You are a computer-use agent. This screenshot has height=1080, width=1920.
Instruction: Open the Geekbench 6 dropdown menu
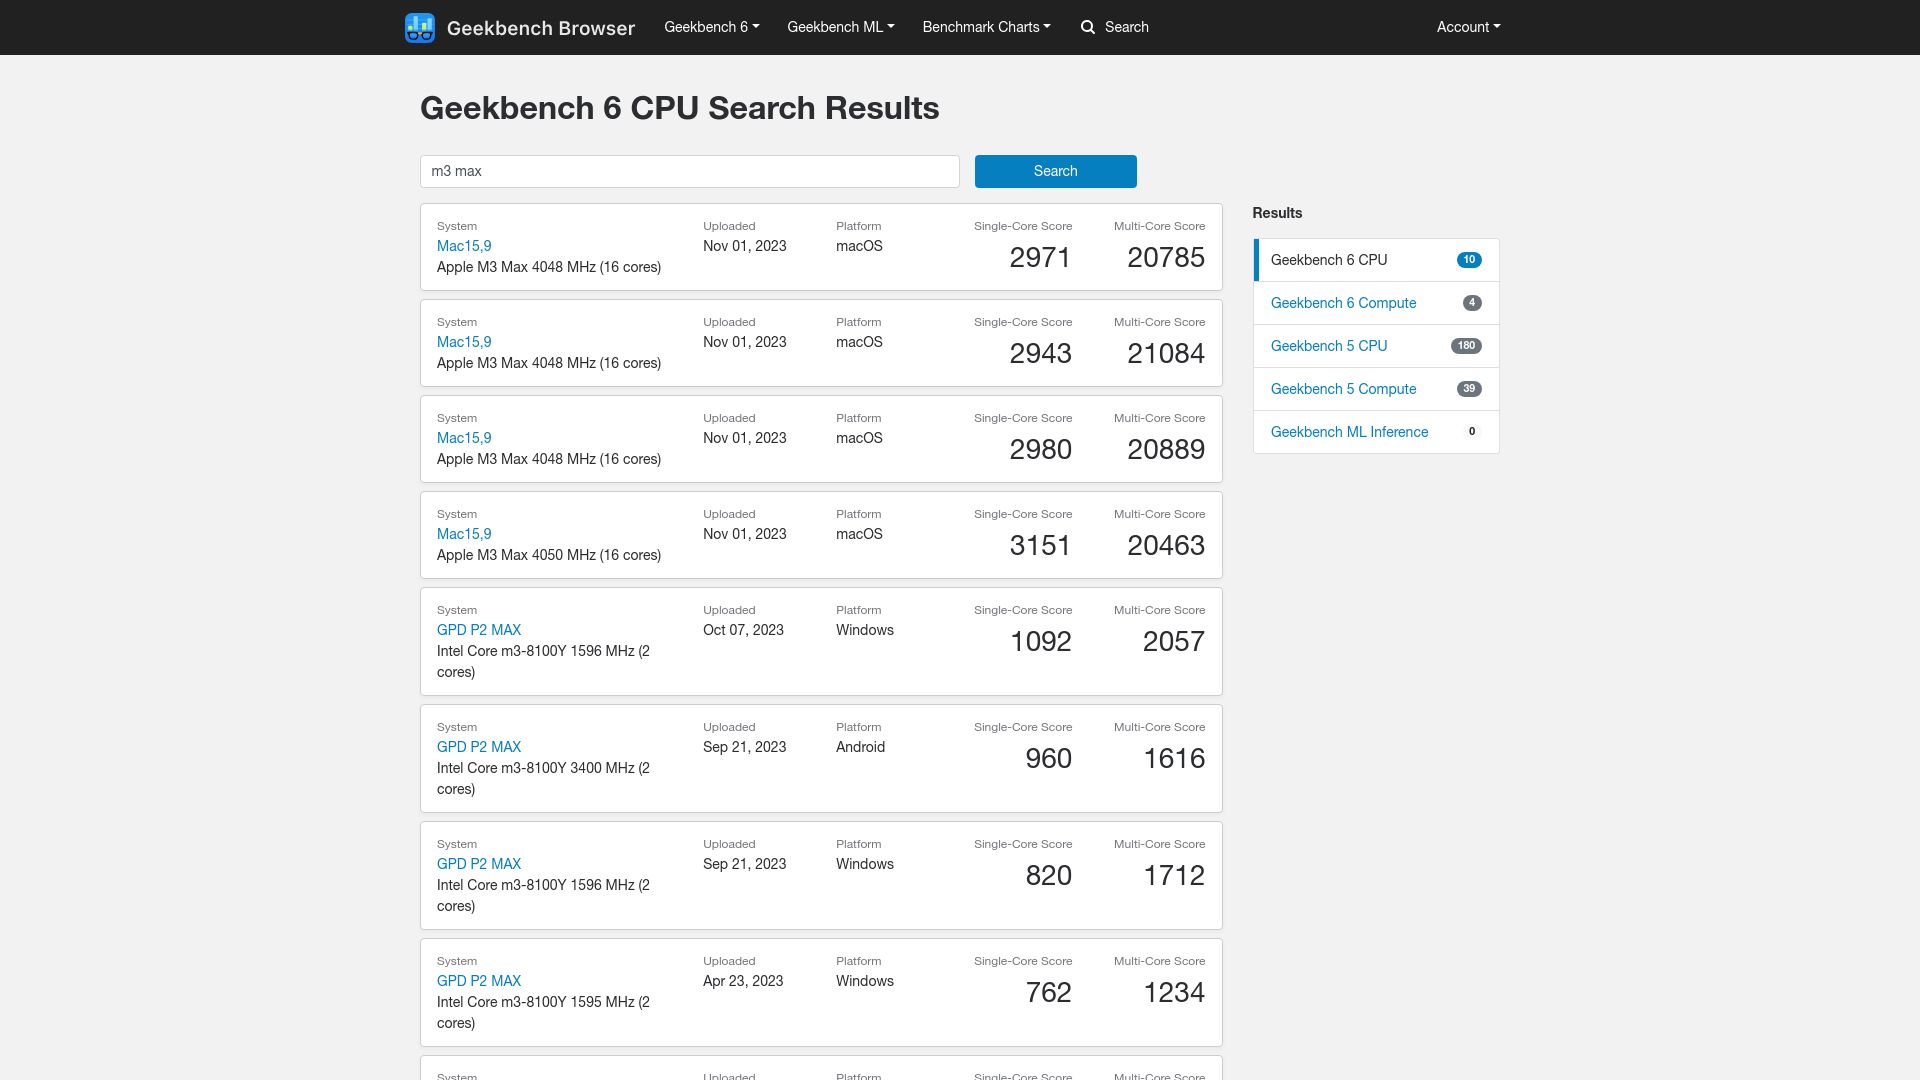712,27
